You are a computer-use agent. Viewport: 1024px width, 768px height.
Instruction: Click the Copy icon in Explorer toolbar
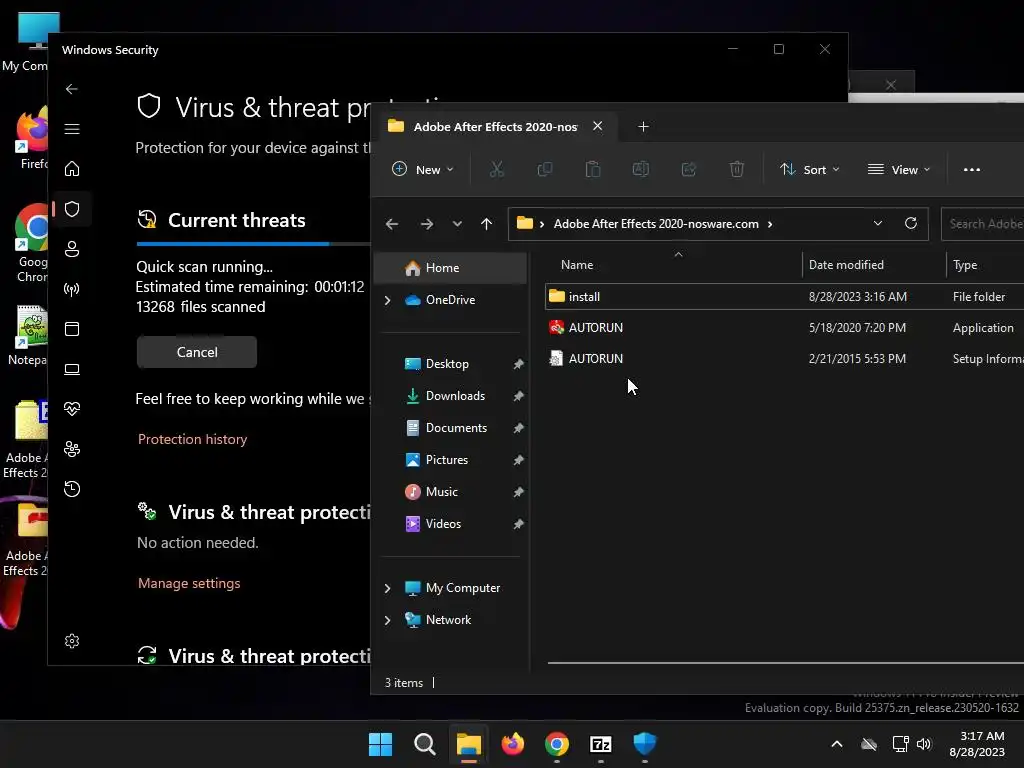[545, 170]
